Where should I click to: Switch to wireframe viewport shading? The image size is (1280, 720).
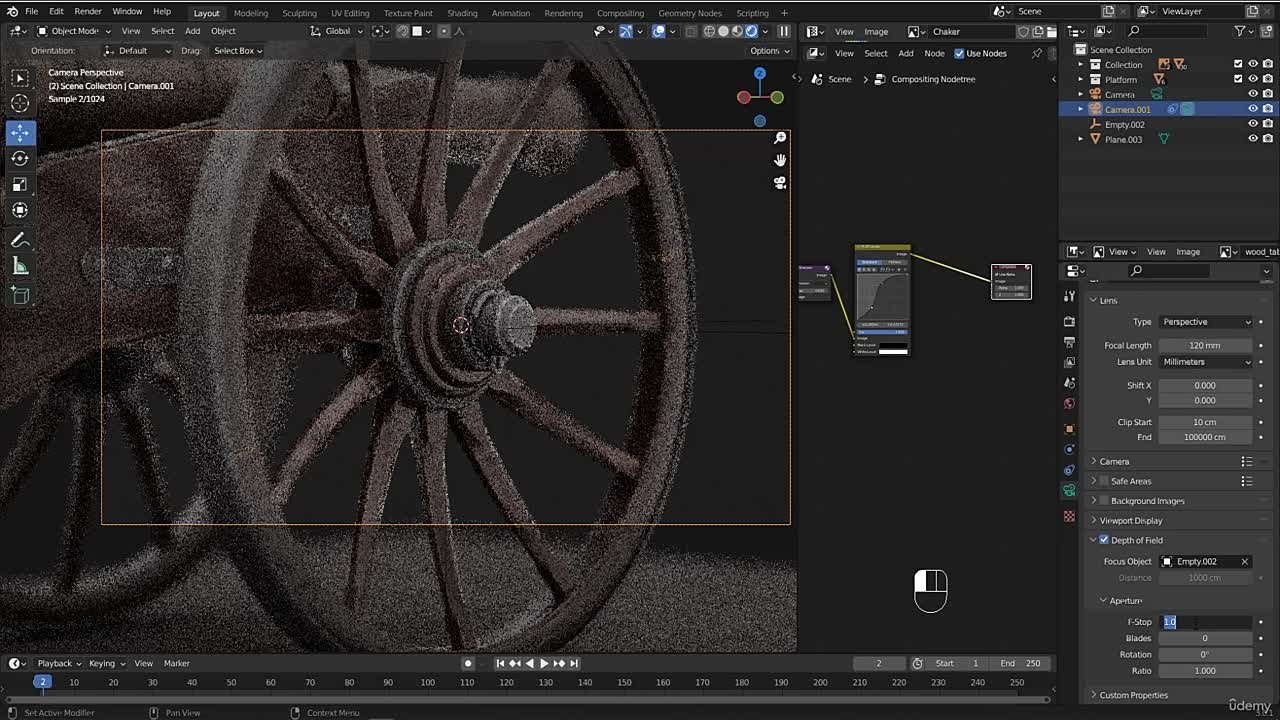pos(709,31)
